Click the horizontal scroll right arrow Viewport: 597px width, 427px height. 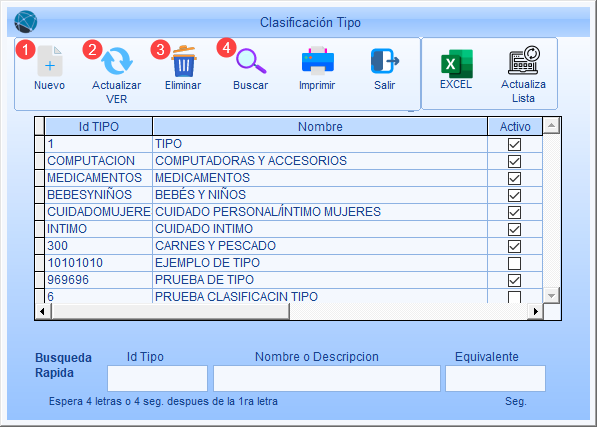tap(536, 312)
